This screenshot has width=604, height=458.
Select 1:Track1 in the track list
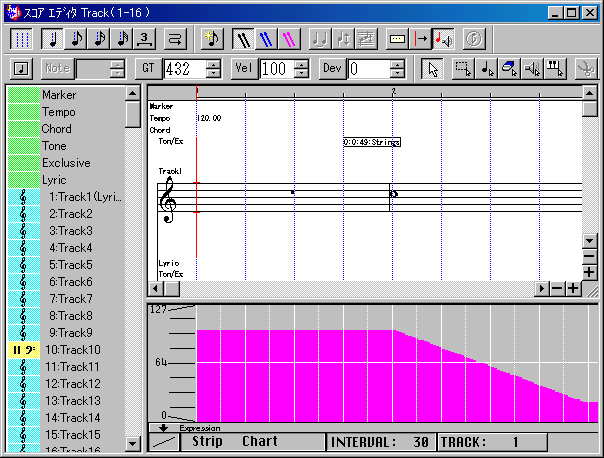click(x=65, y=197)
